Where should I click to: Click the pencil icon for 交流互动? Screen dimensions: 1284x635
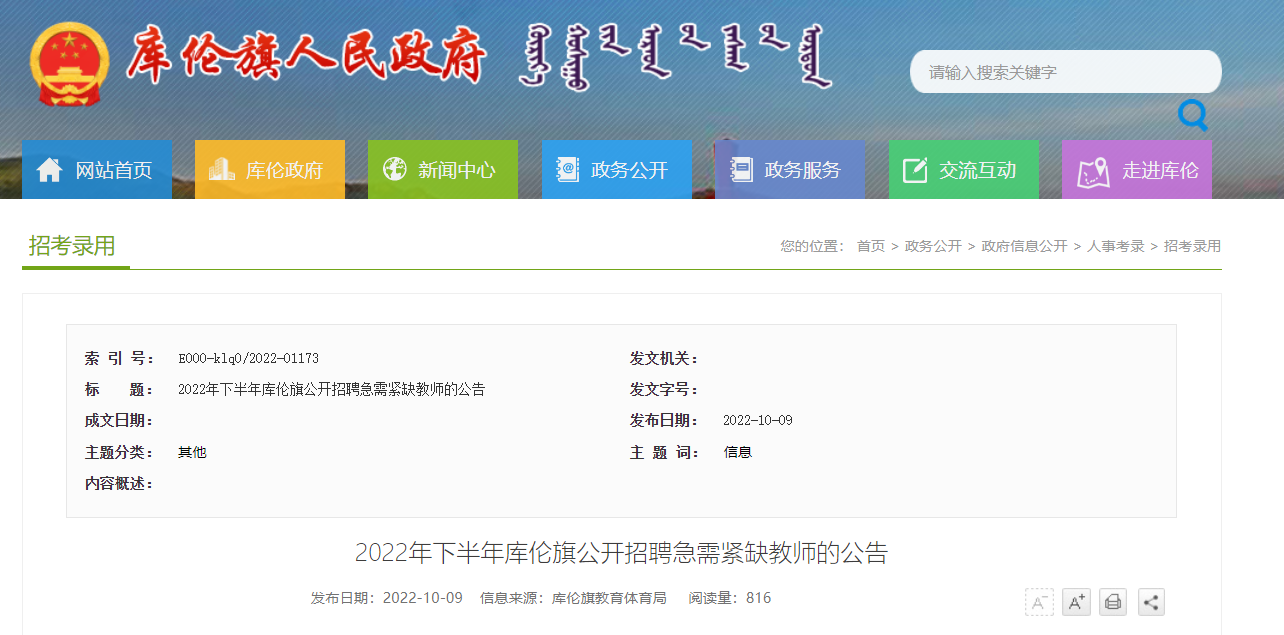pos(915,170)
